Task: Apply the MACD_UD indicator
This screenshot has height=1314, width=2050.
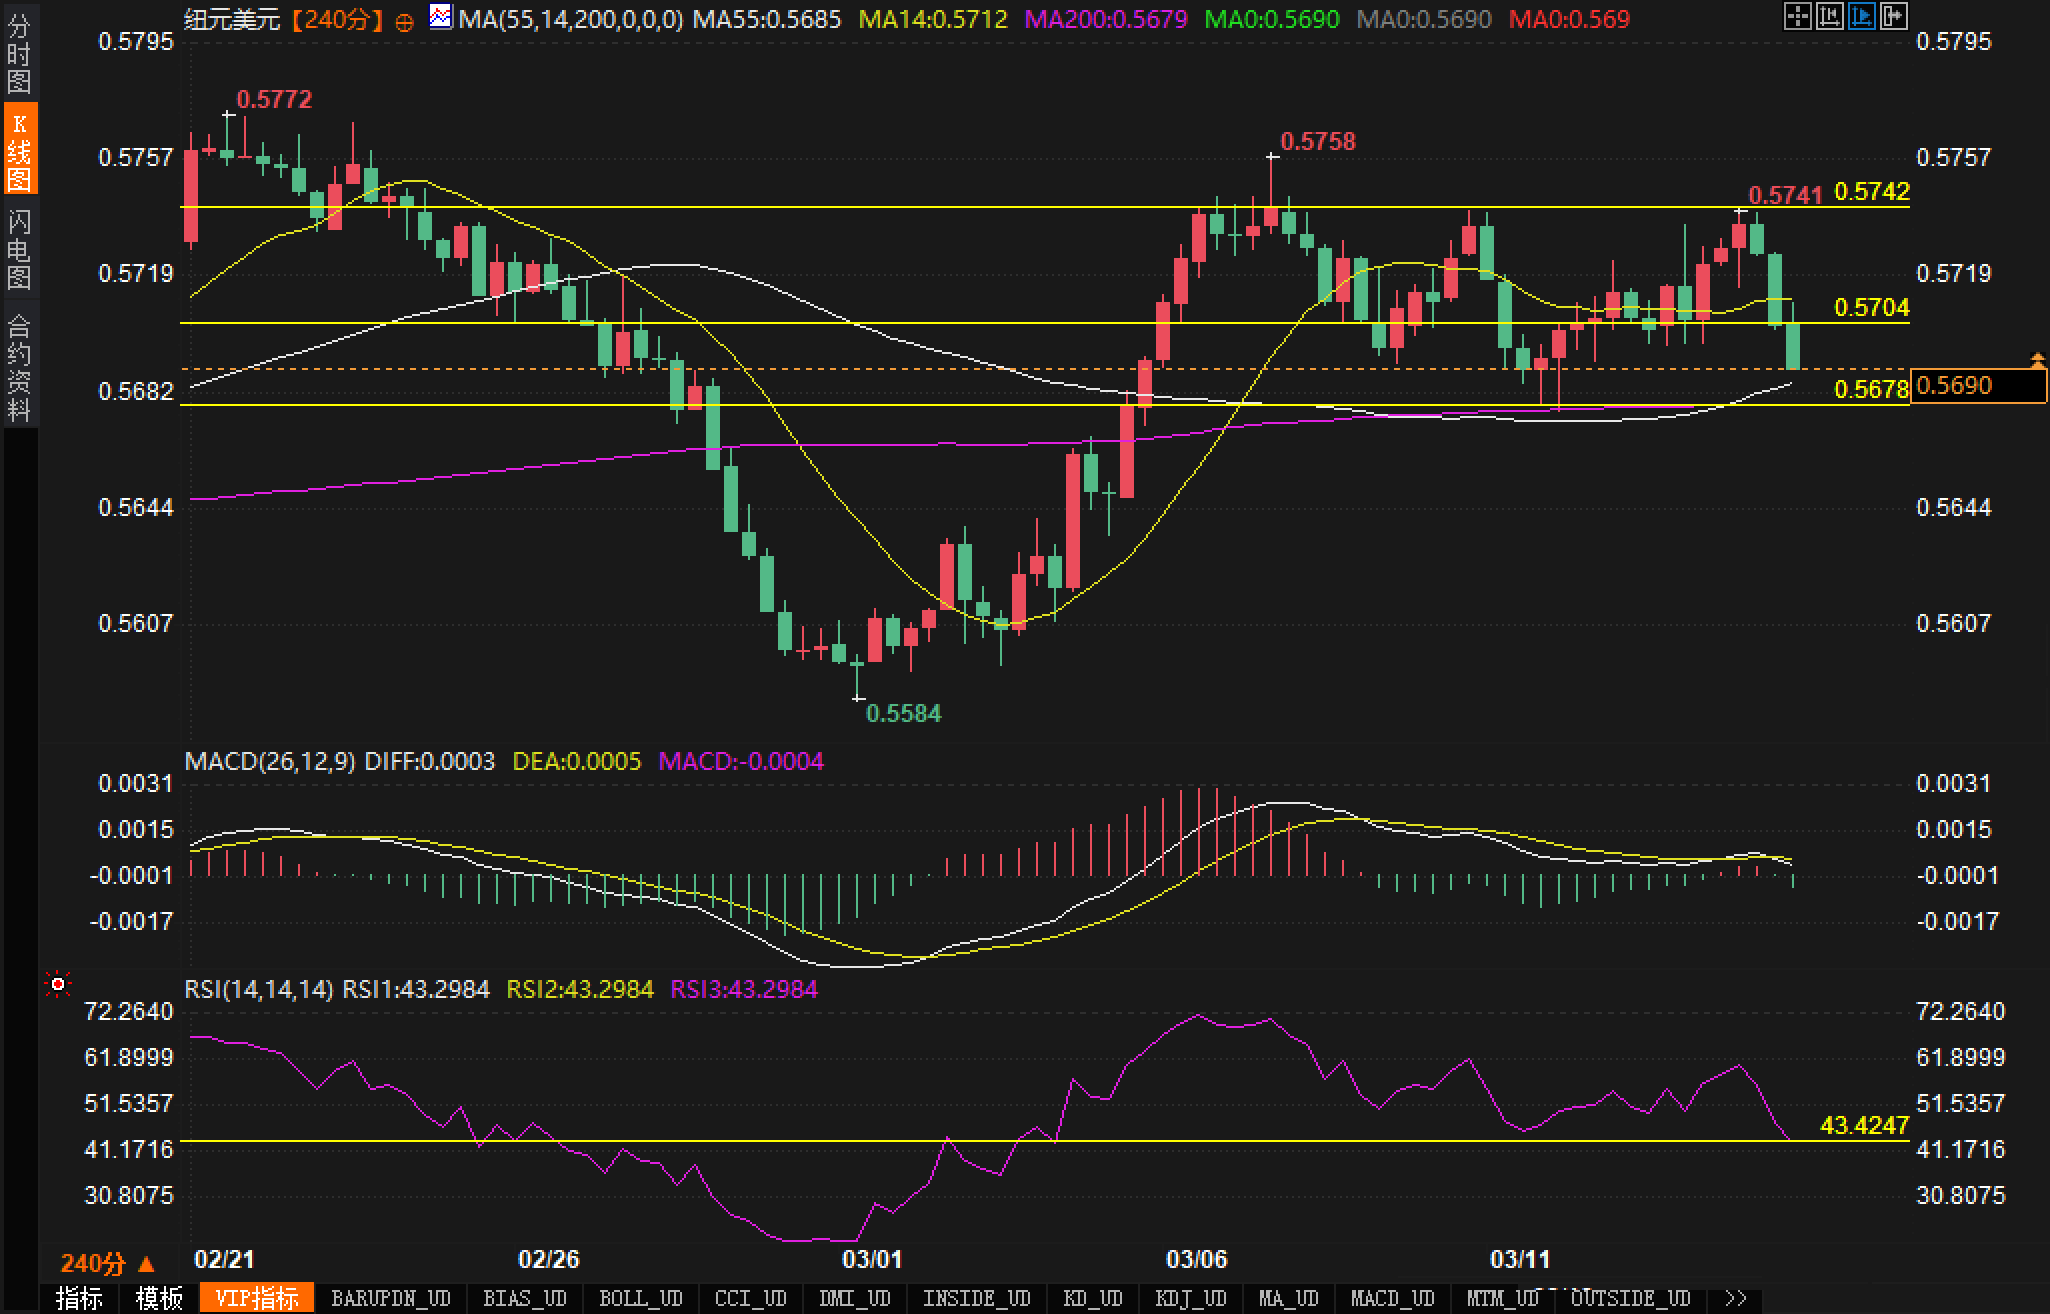Action: coord(1393,1298)
